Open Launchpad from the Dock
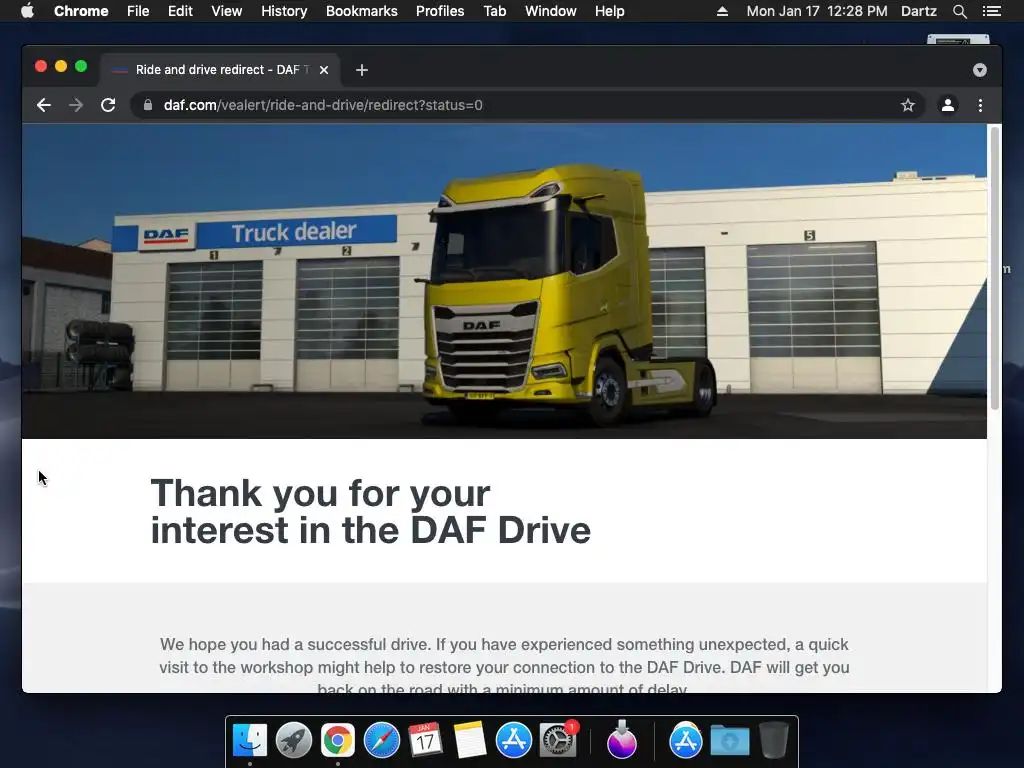The image size is (1024, 768). click(294, 740)
